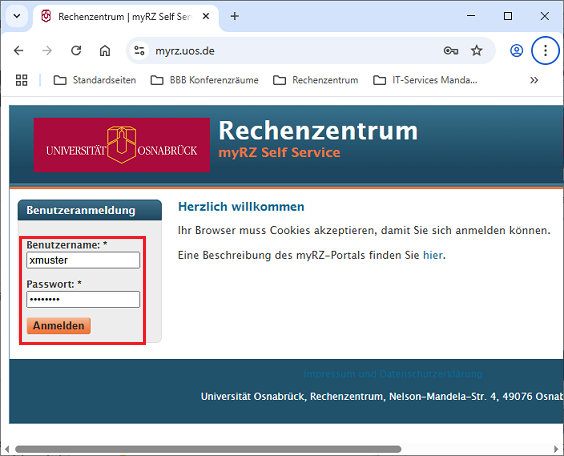Click the horizontal scrollbar thumb

(x=208, y=449)
